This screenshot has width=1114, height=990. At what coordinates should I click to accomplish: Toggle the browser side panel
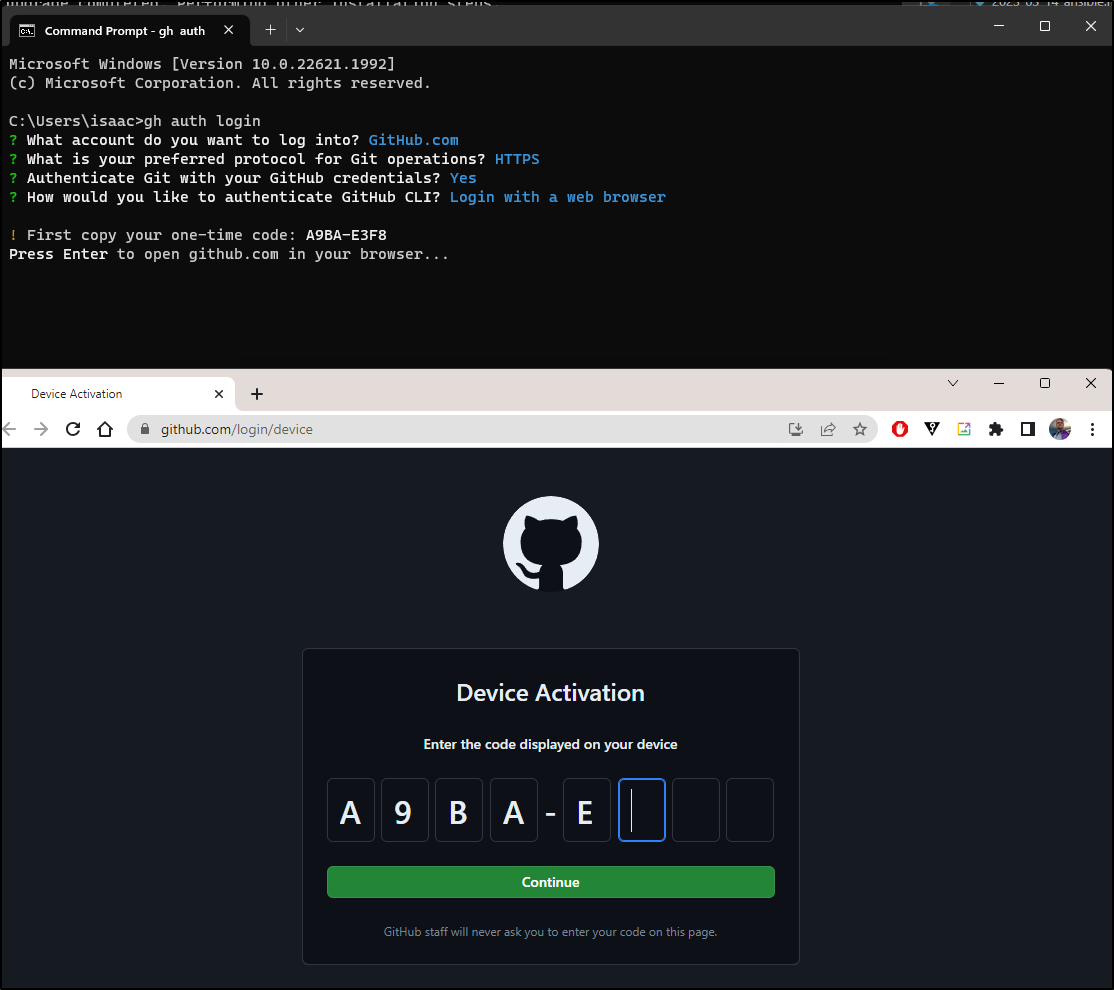click(1027, 429)
